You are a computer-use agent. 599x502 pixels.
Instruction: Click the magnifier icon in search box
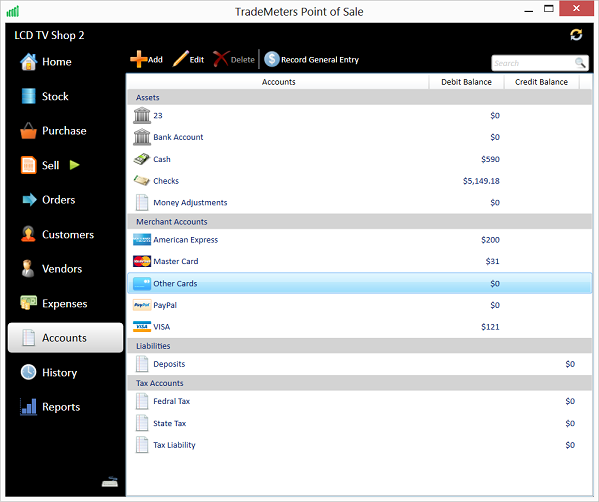pyautogui.click(x=580, y=63)
